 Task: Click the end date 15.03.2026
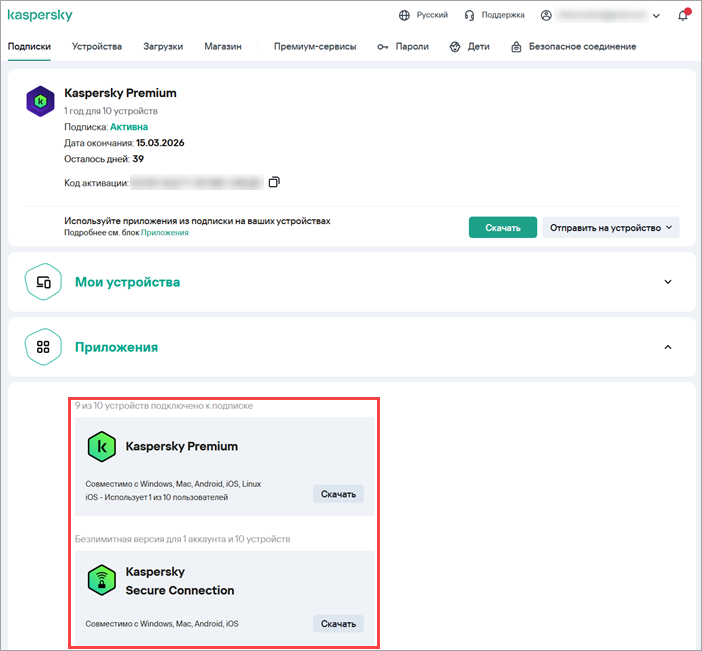pyautogui.click(x=160, y=143)
